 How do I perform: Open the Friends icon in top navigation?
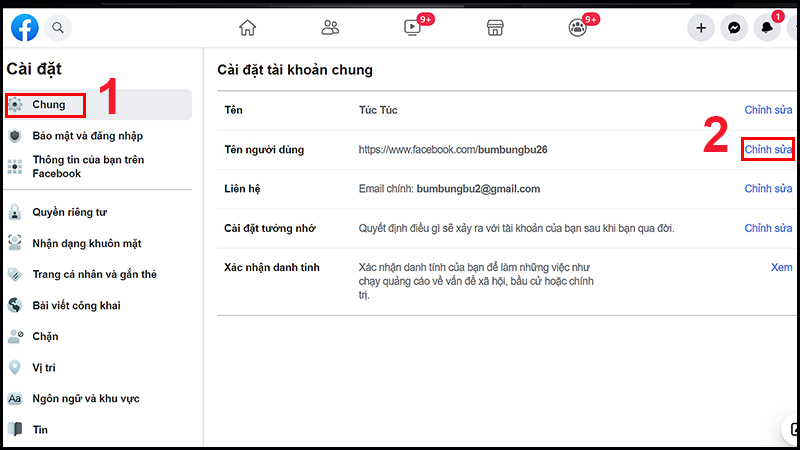330,28
